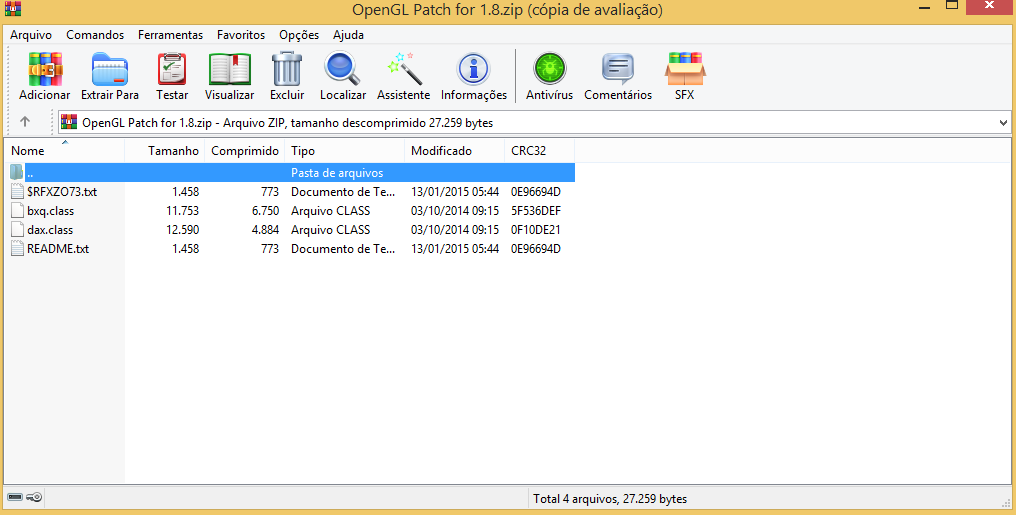Click the Adicionar toolbar icon
The height and width of the screenshot is (515, 1016).
point(45,69)
